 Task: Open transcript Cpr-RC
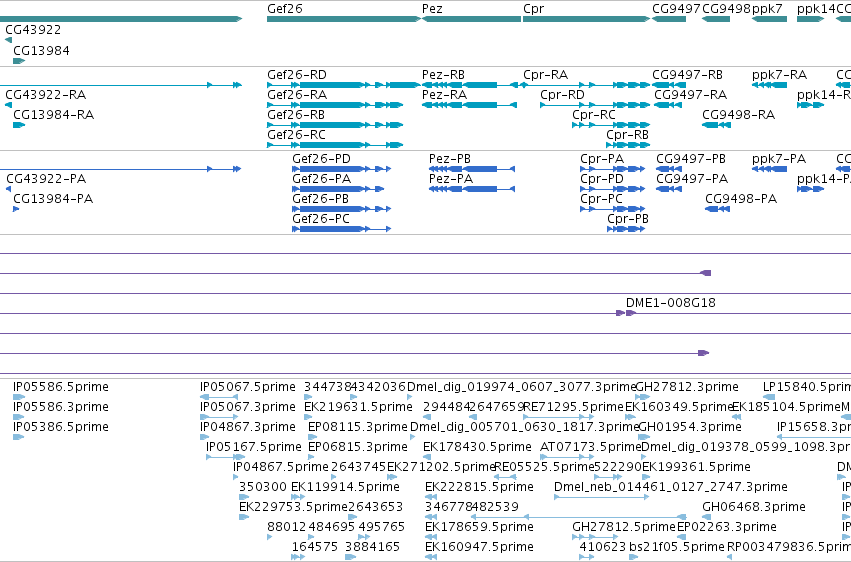[594, 115]
